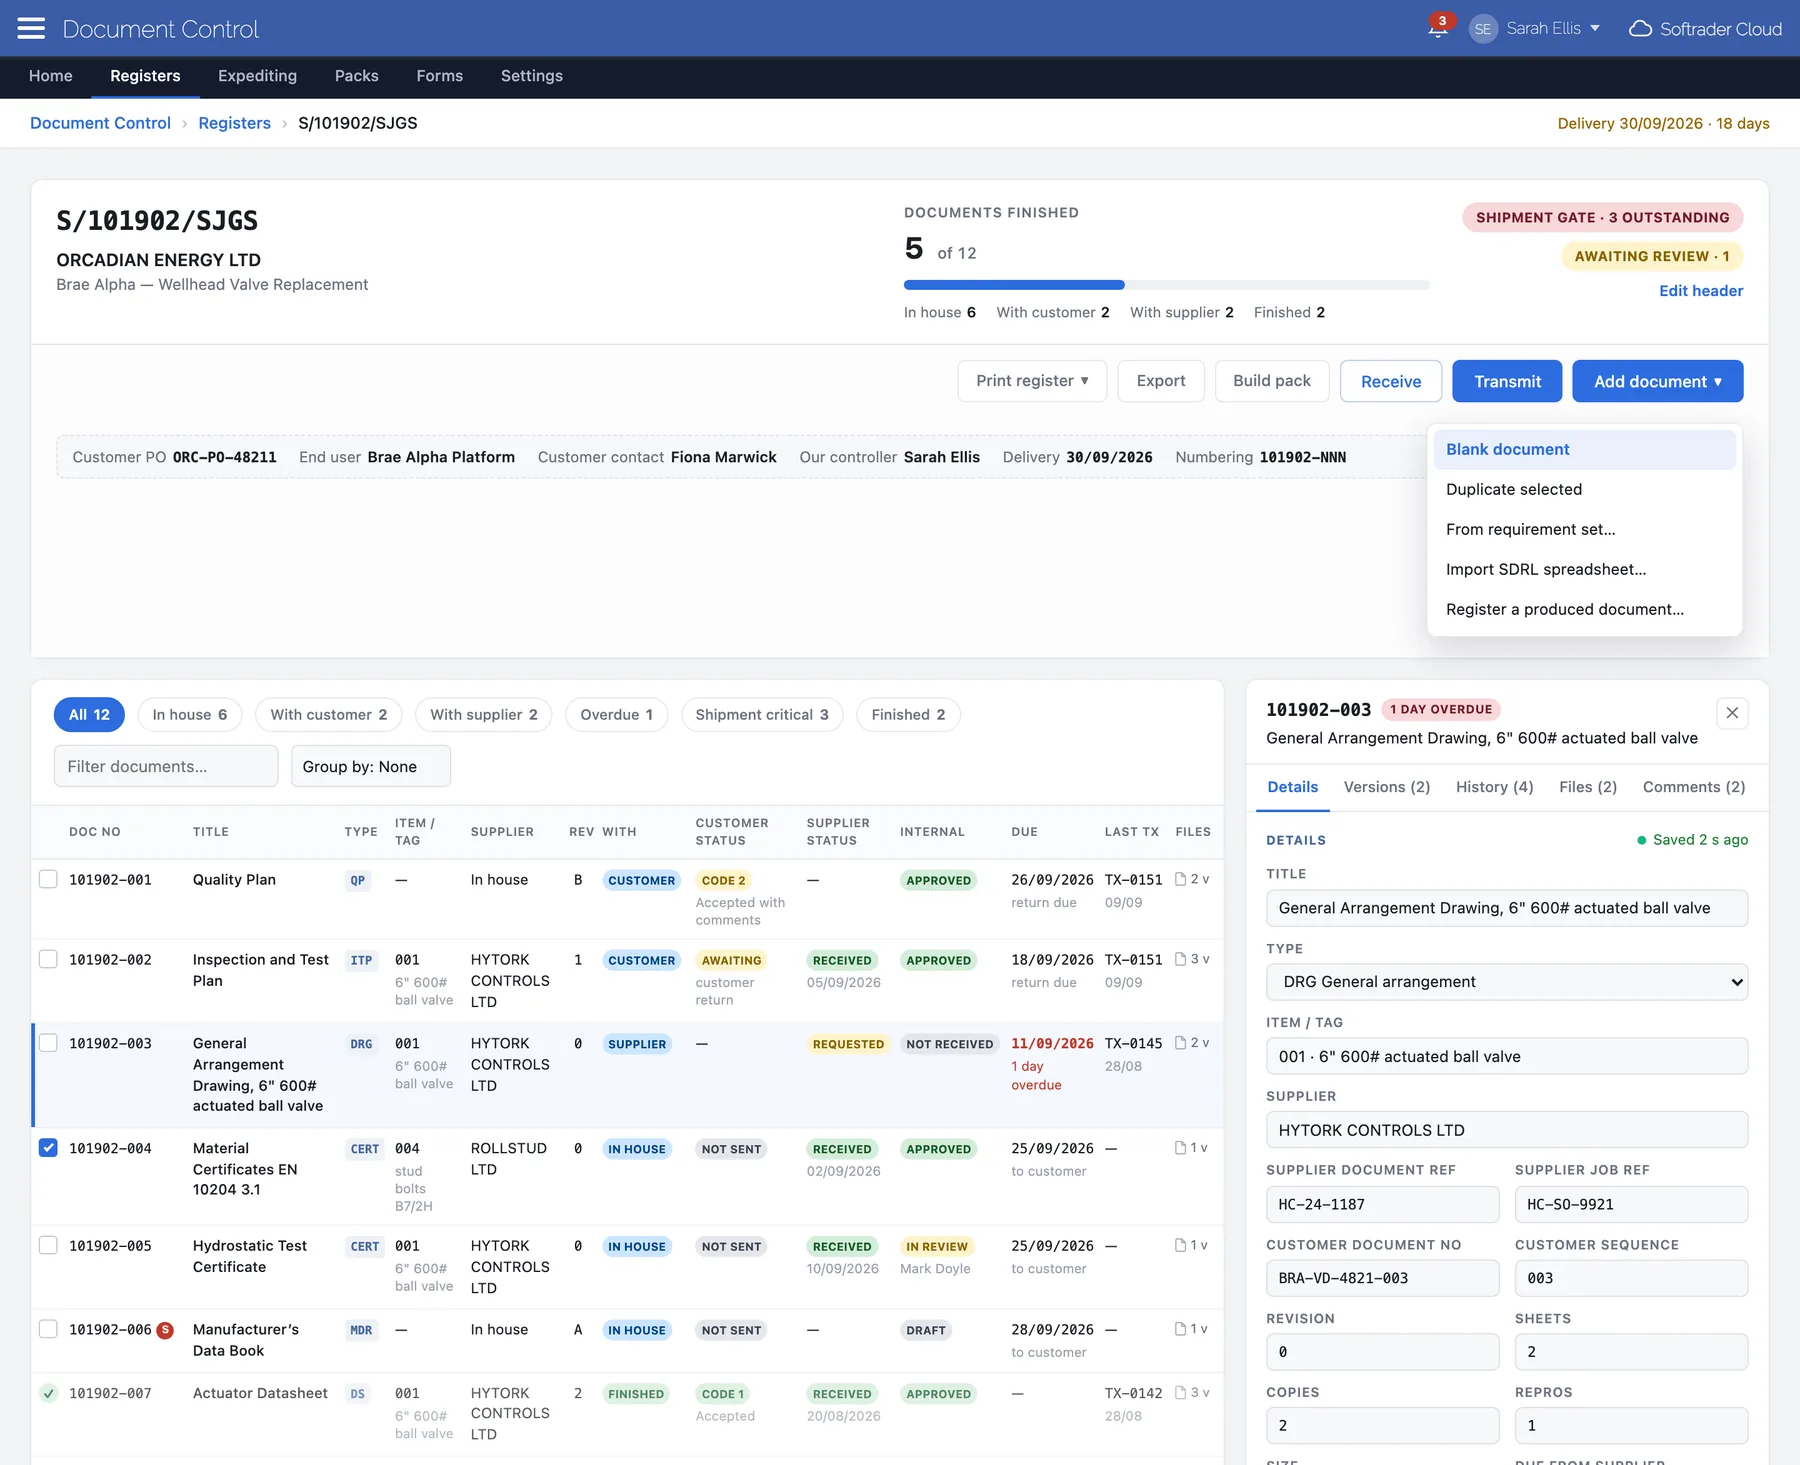Open the hamburger navigation menu
Image resolution: width=1800 pixels, height=1465 pixels.
coord(31,28)
